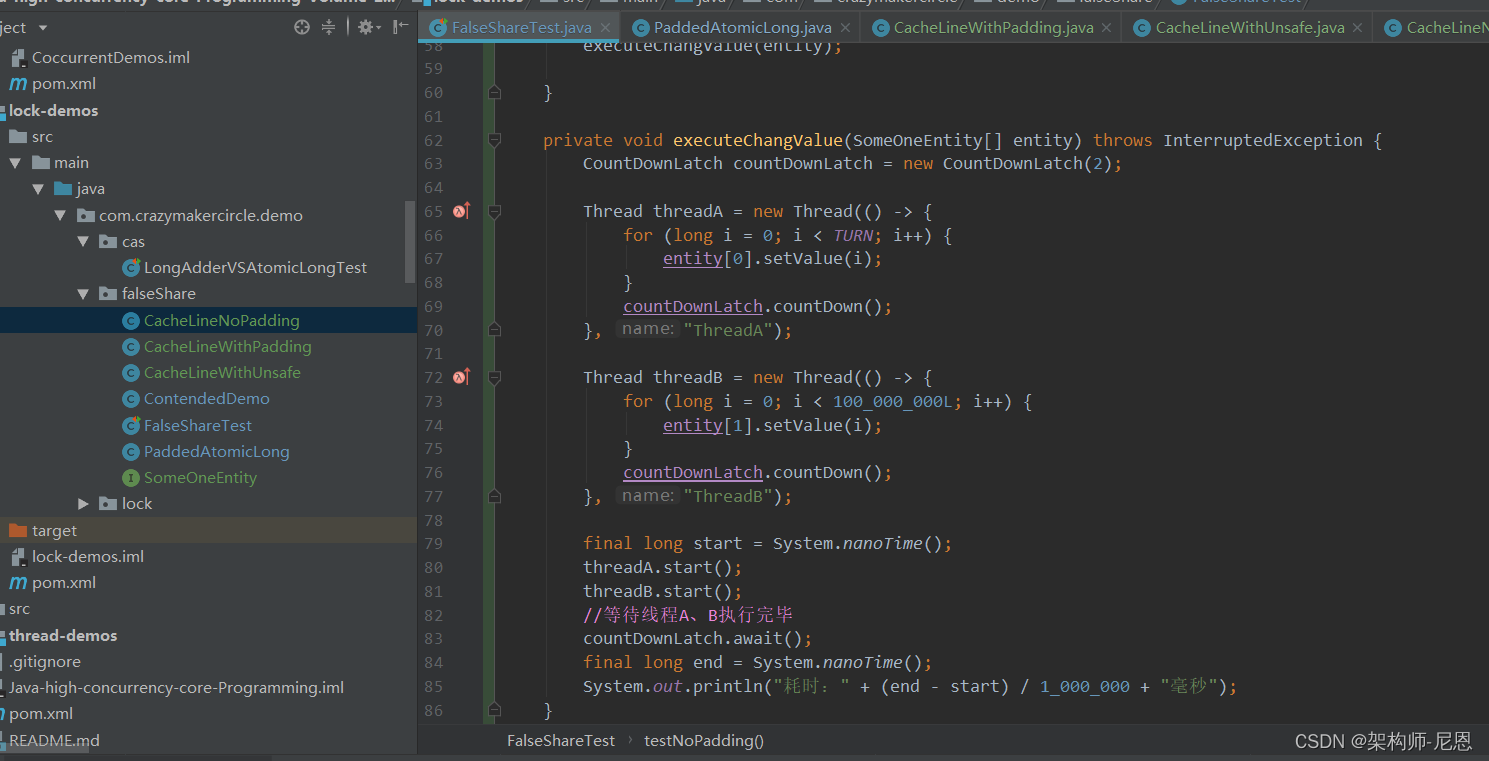The height and width of the screenshot is (761, 1489).
Task: Click the blue java source folder icon
Action: [63, 189]
